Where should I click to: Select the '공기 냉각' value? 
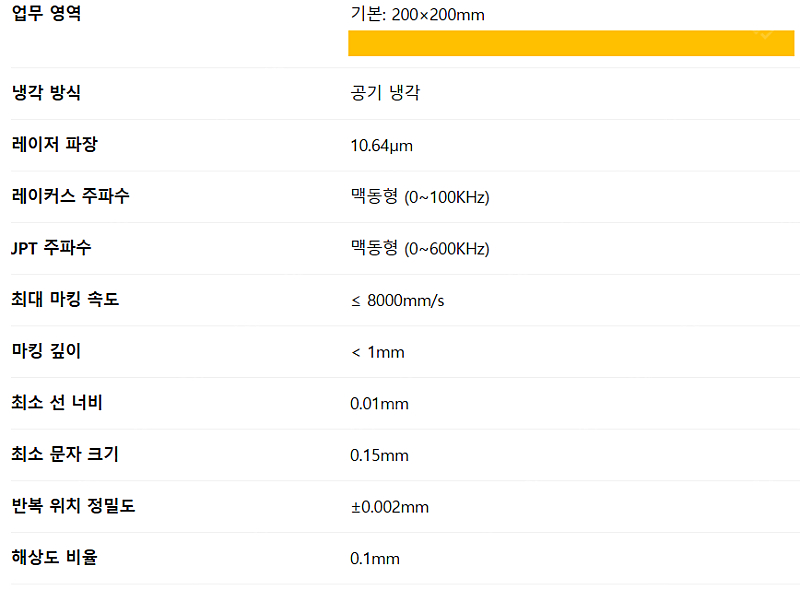pyautogui.click(x=385, y=93)
